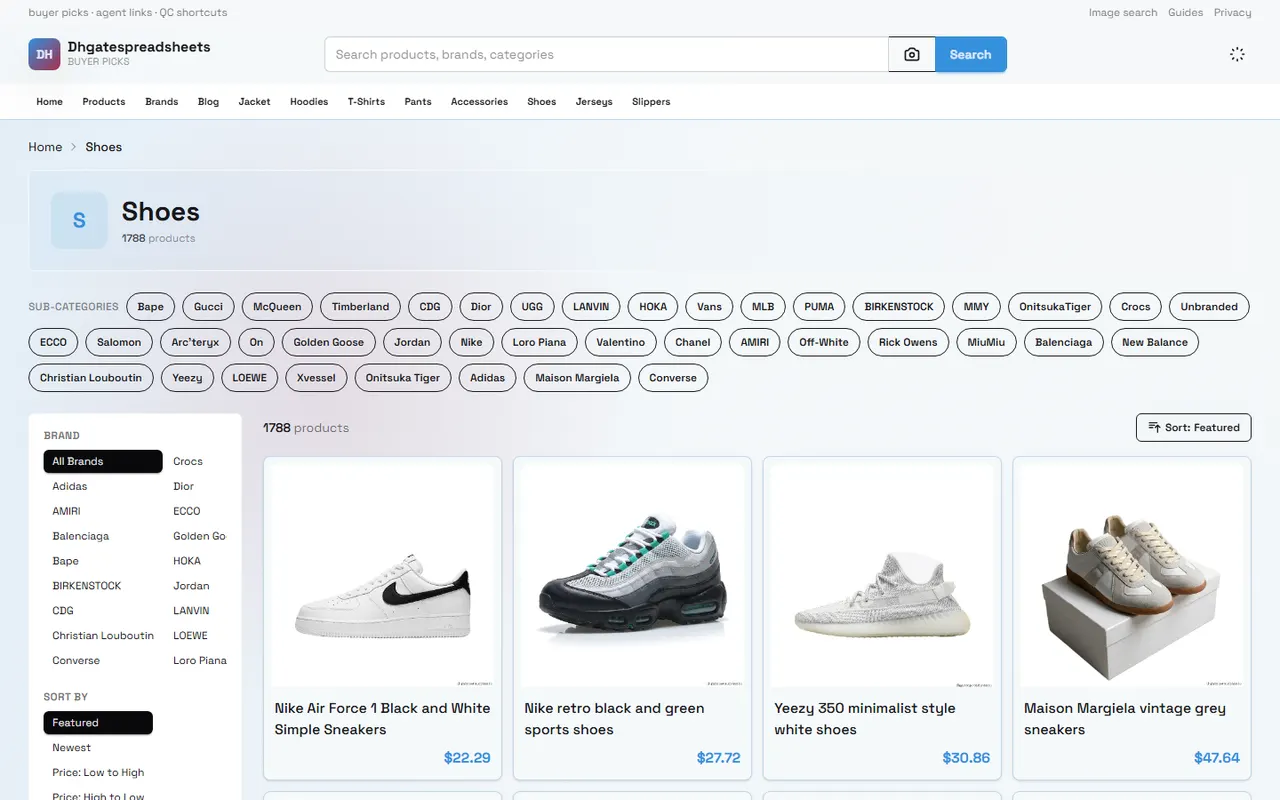This screenshot has height=800, width=1280.
Task: Select Price: Low to High sorting
Action: coord(98,772)
